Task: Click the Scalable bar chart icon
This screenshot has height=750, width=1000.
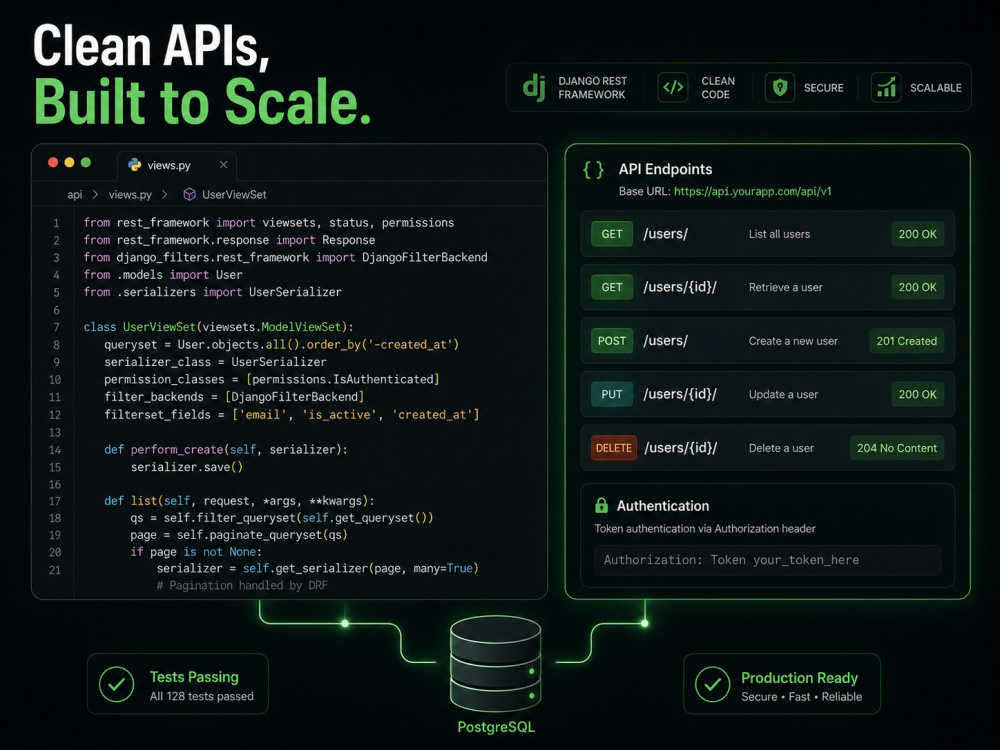Action: pyautogui.click(x=886, y=87)
